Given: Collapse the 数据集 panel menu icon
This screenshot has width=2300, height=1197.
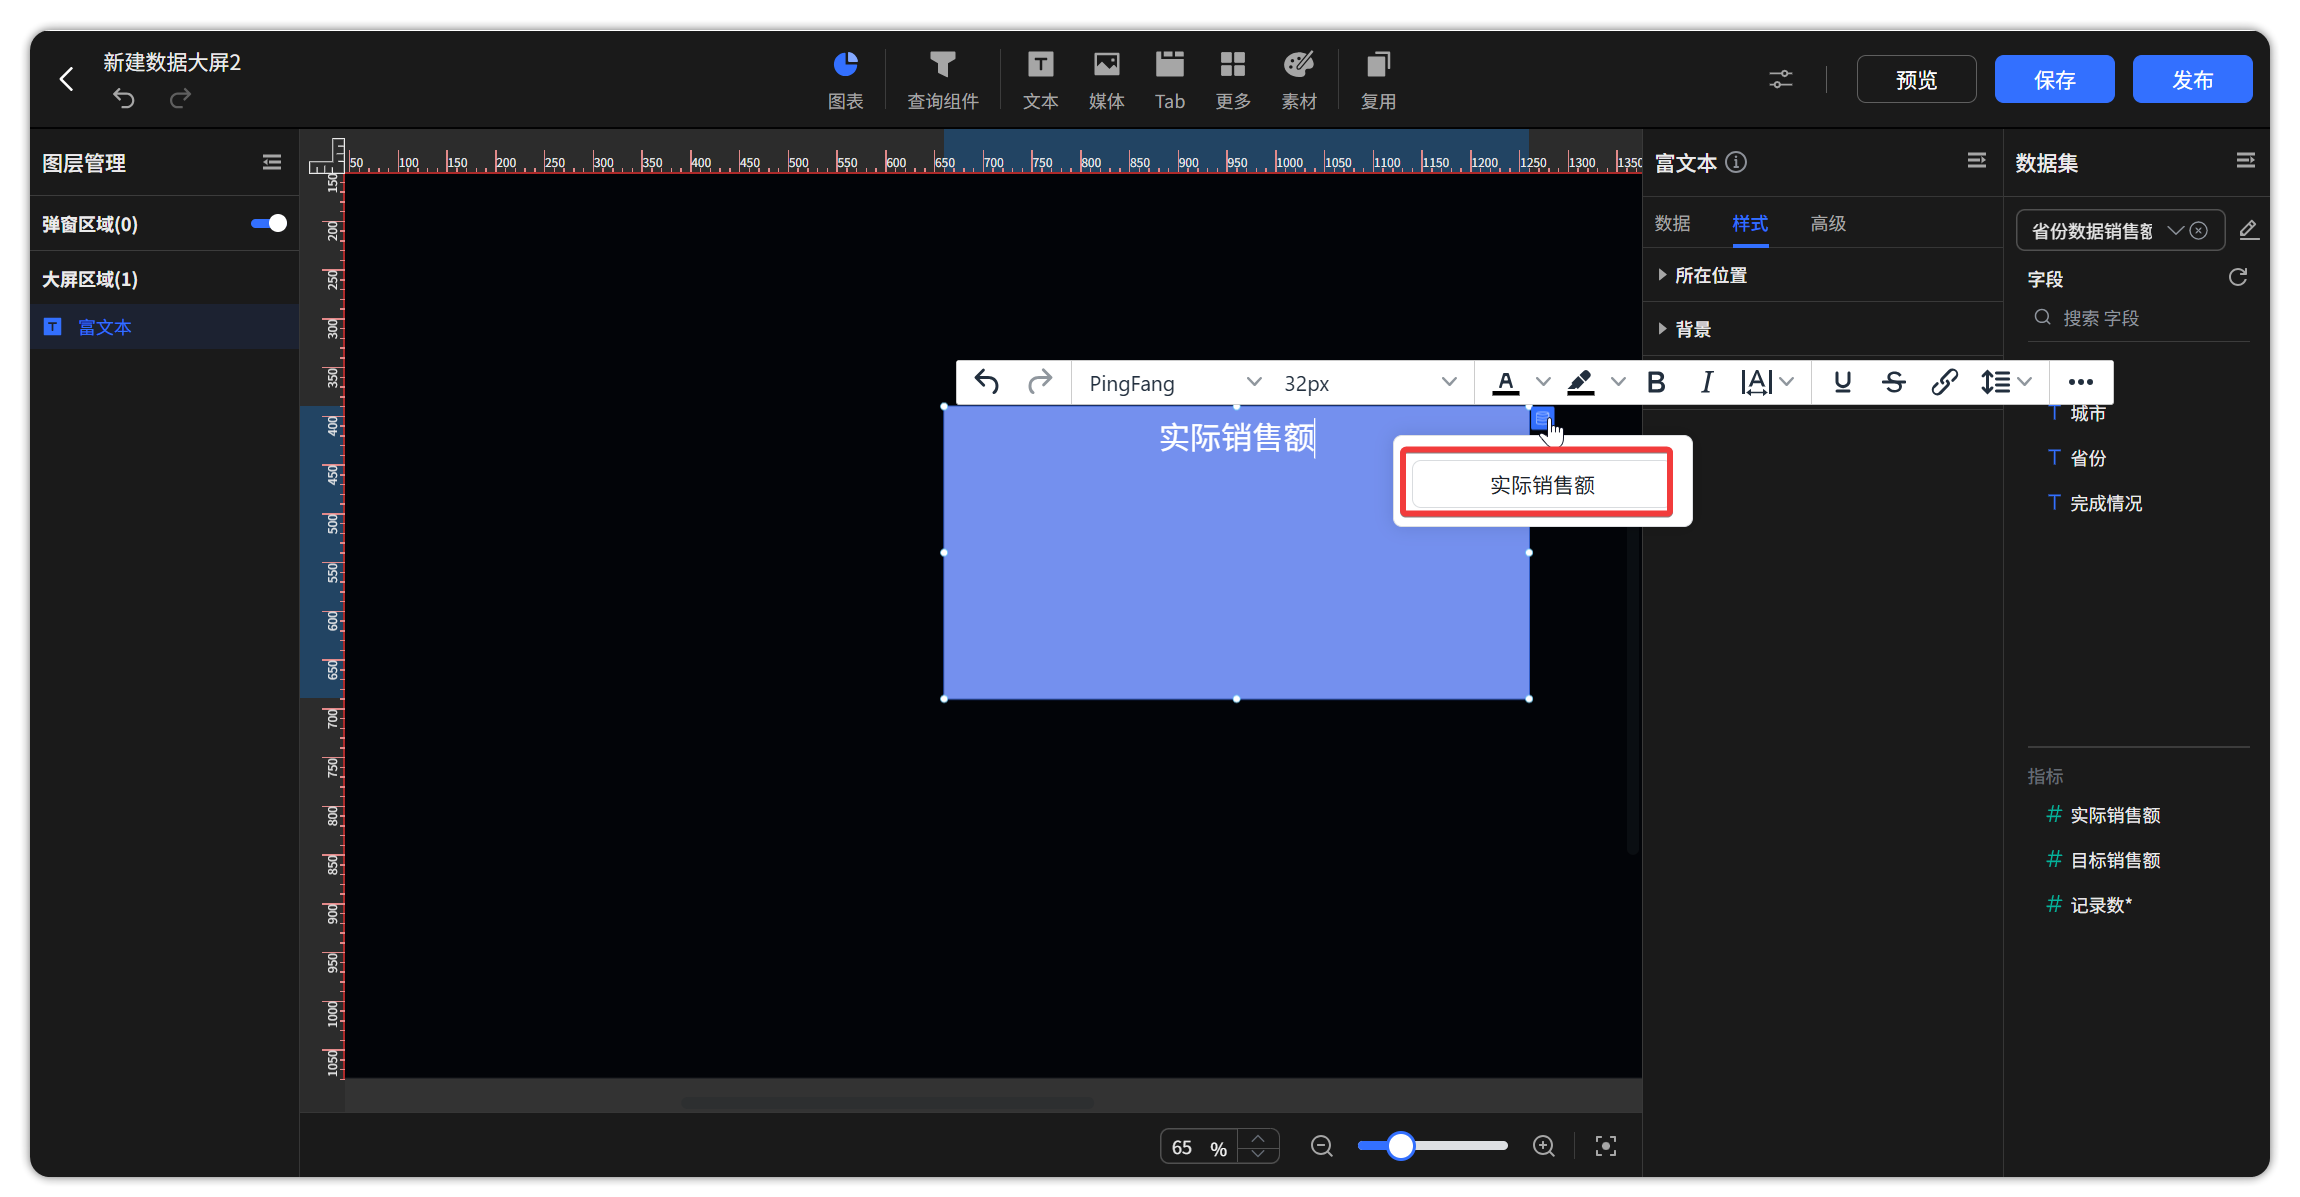Looking at the screenshot, I should 2245,161.
